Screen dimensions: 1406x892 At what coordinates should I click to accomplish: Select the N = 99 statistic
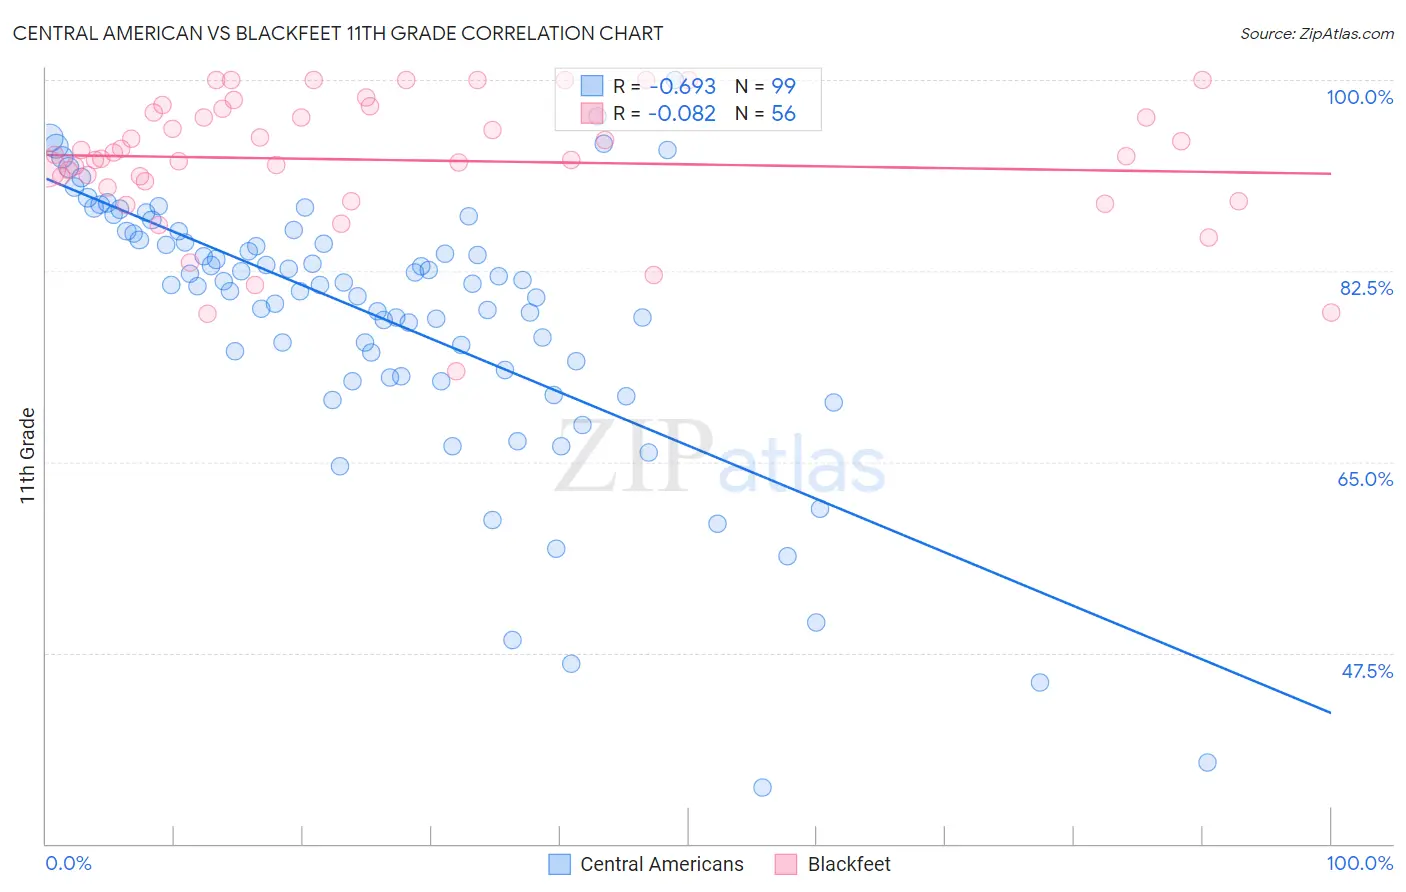(765, 86)
